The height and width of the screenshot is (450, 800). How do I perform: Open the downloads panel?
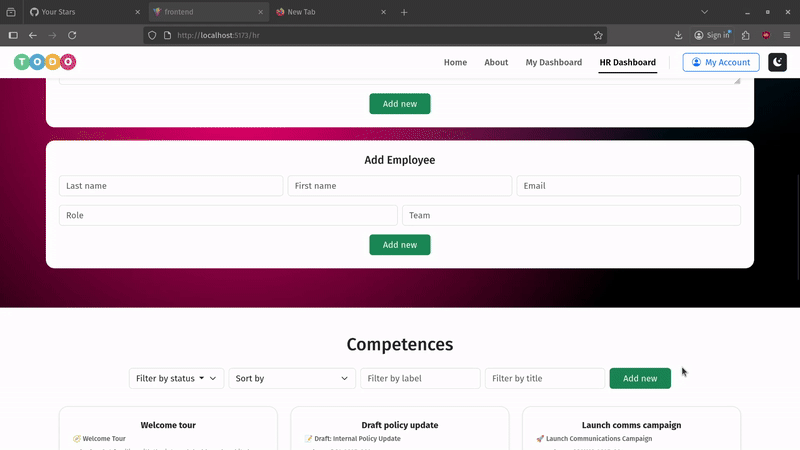678,35
